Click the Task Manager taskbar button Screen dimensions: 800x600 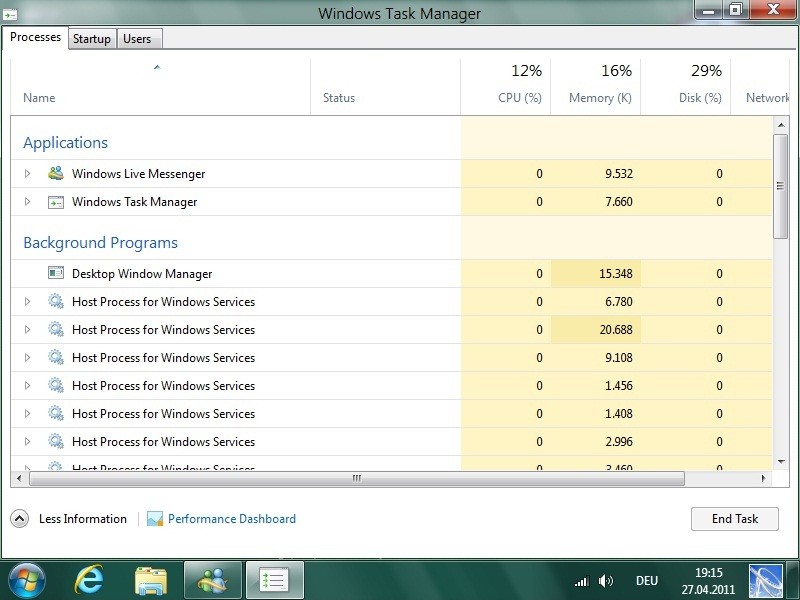click(x=275, y=580)
